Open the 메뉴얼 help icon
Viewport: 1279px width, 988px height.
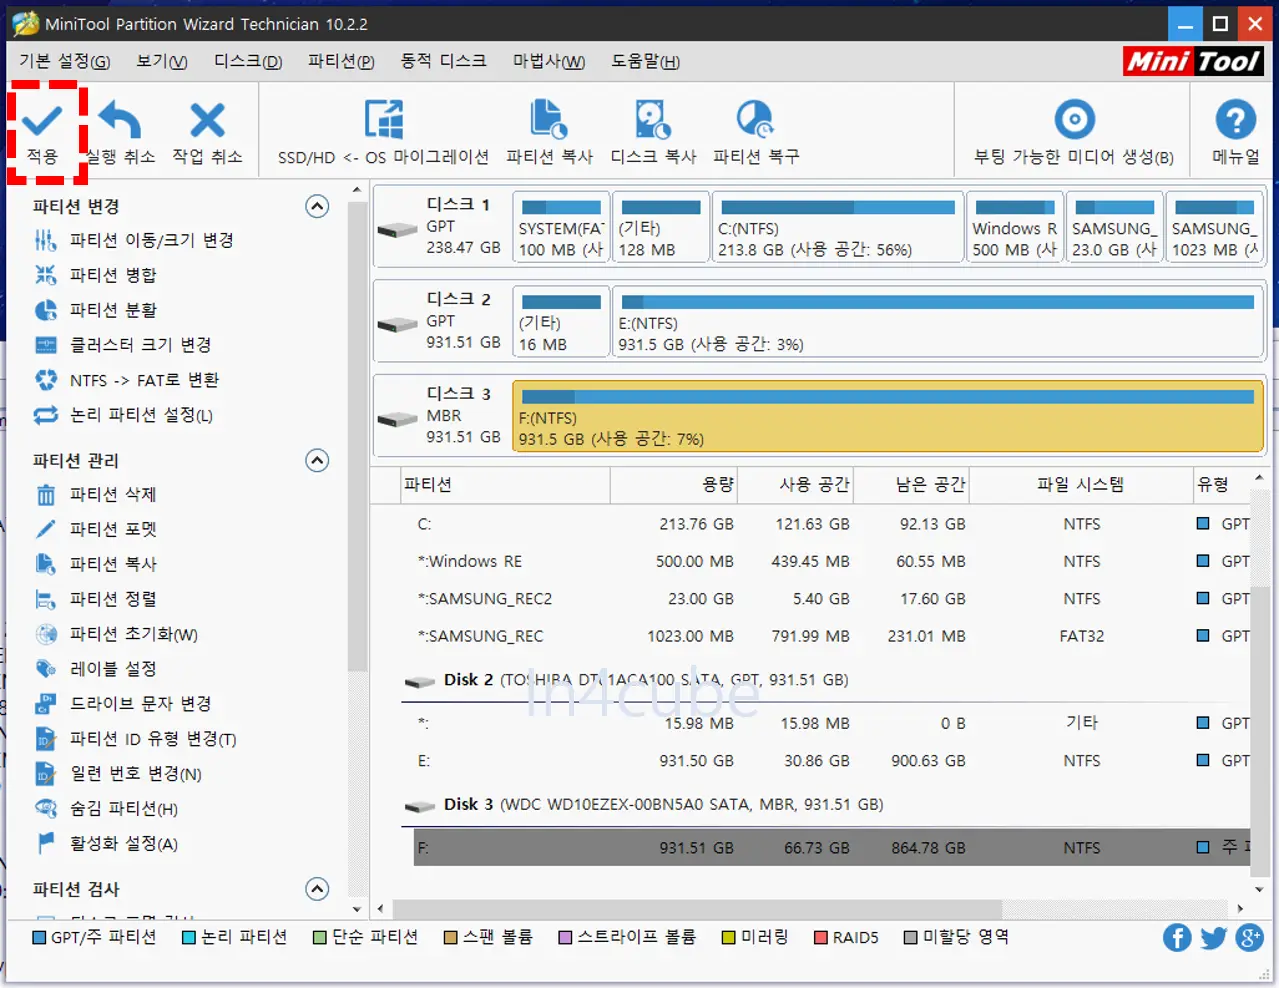pos(1236,120)
